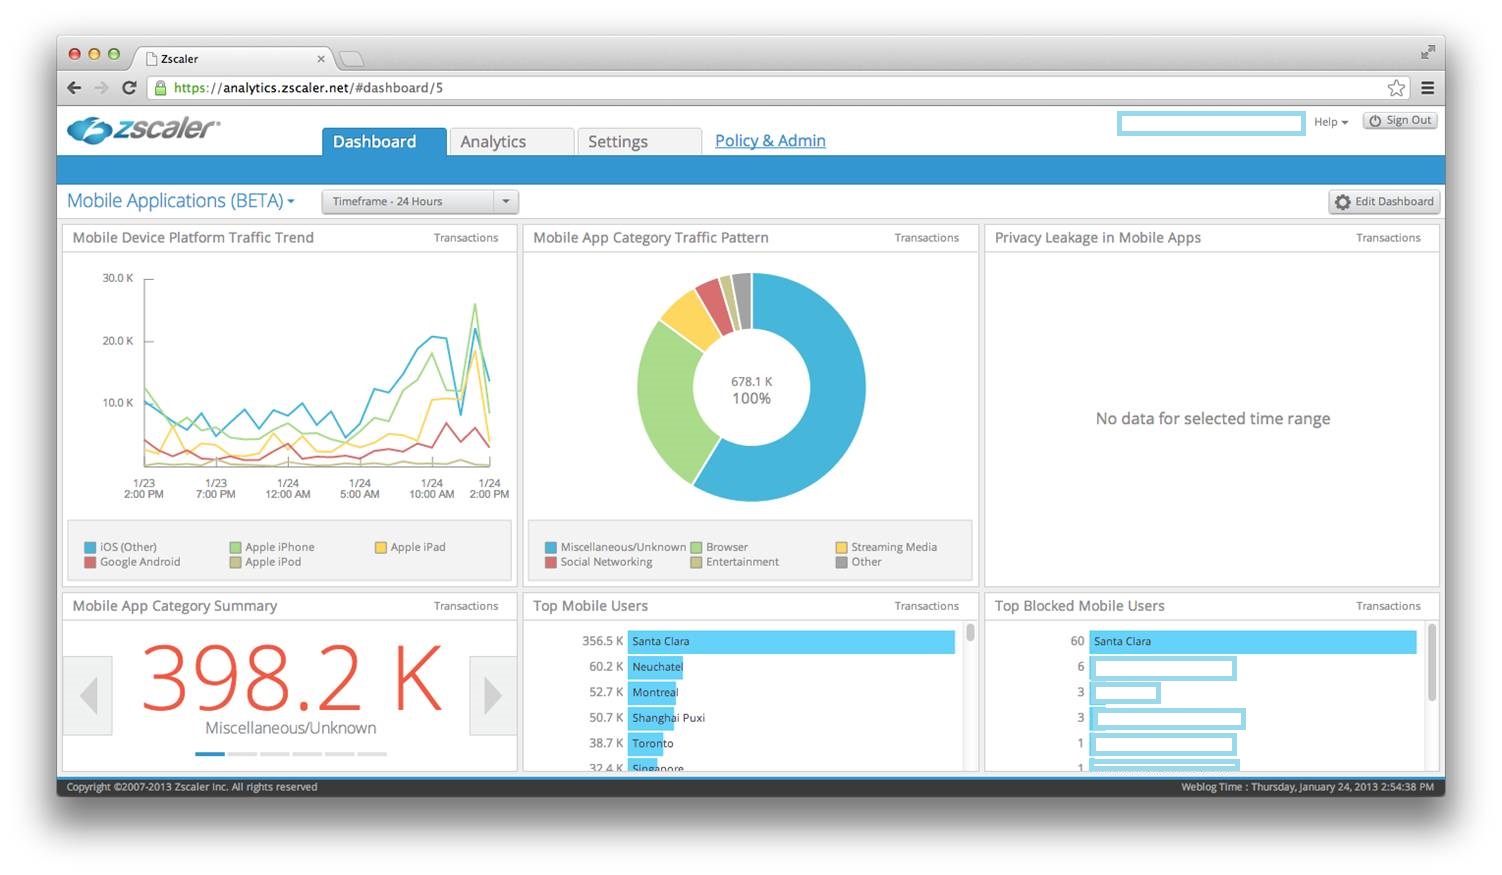Expand the Mobile Applications (BETA) dashboard selector
The height and width of the screenshot is (875, 1502).
pyautogui.click(x=181, y=201)
